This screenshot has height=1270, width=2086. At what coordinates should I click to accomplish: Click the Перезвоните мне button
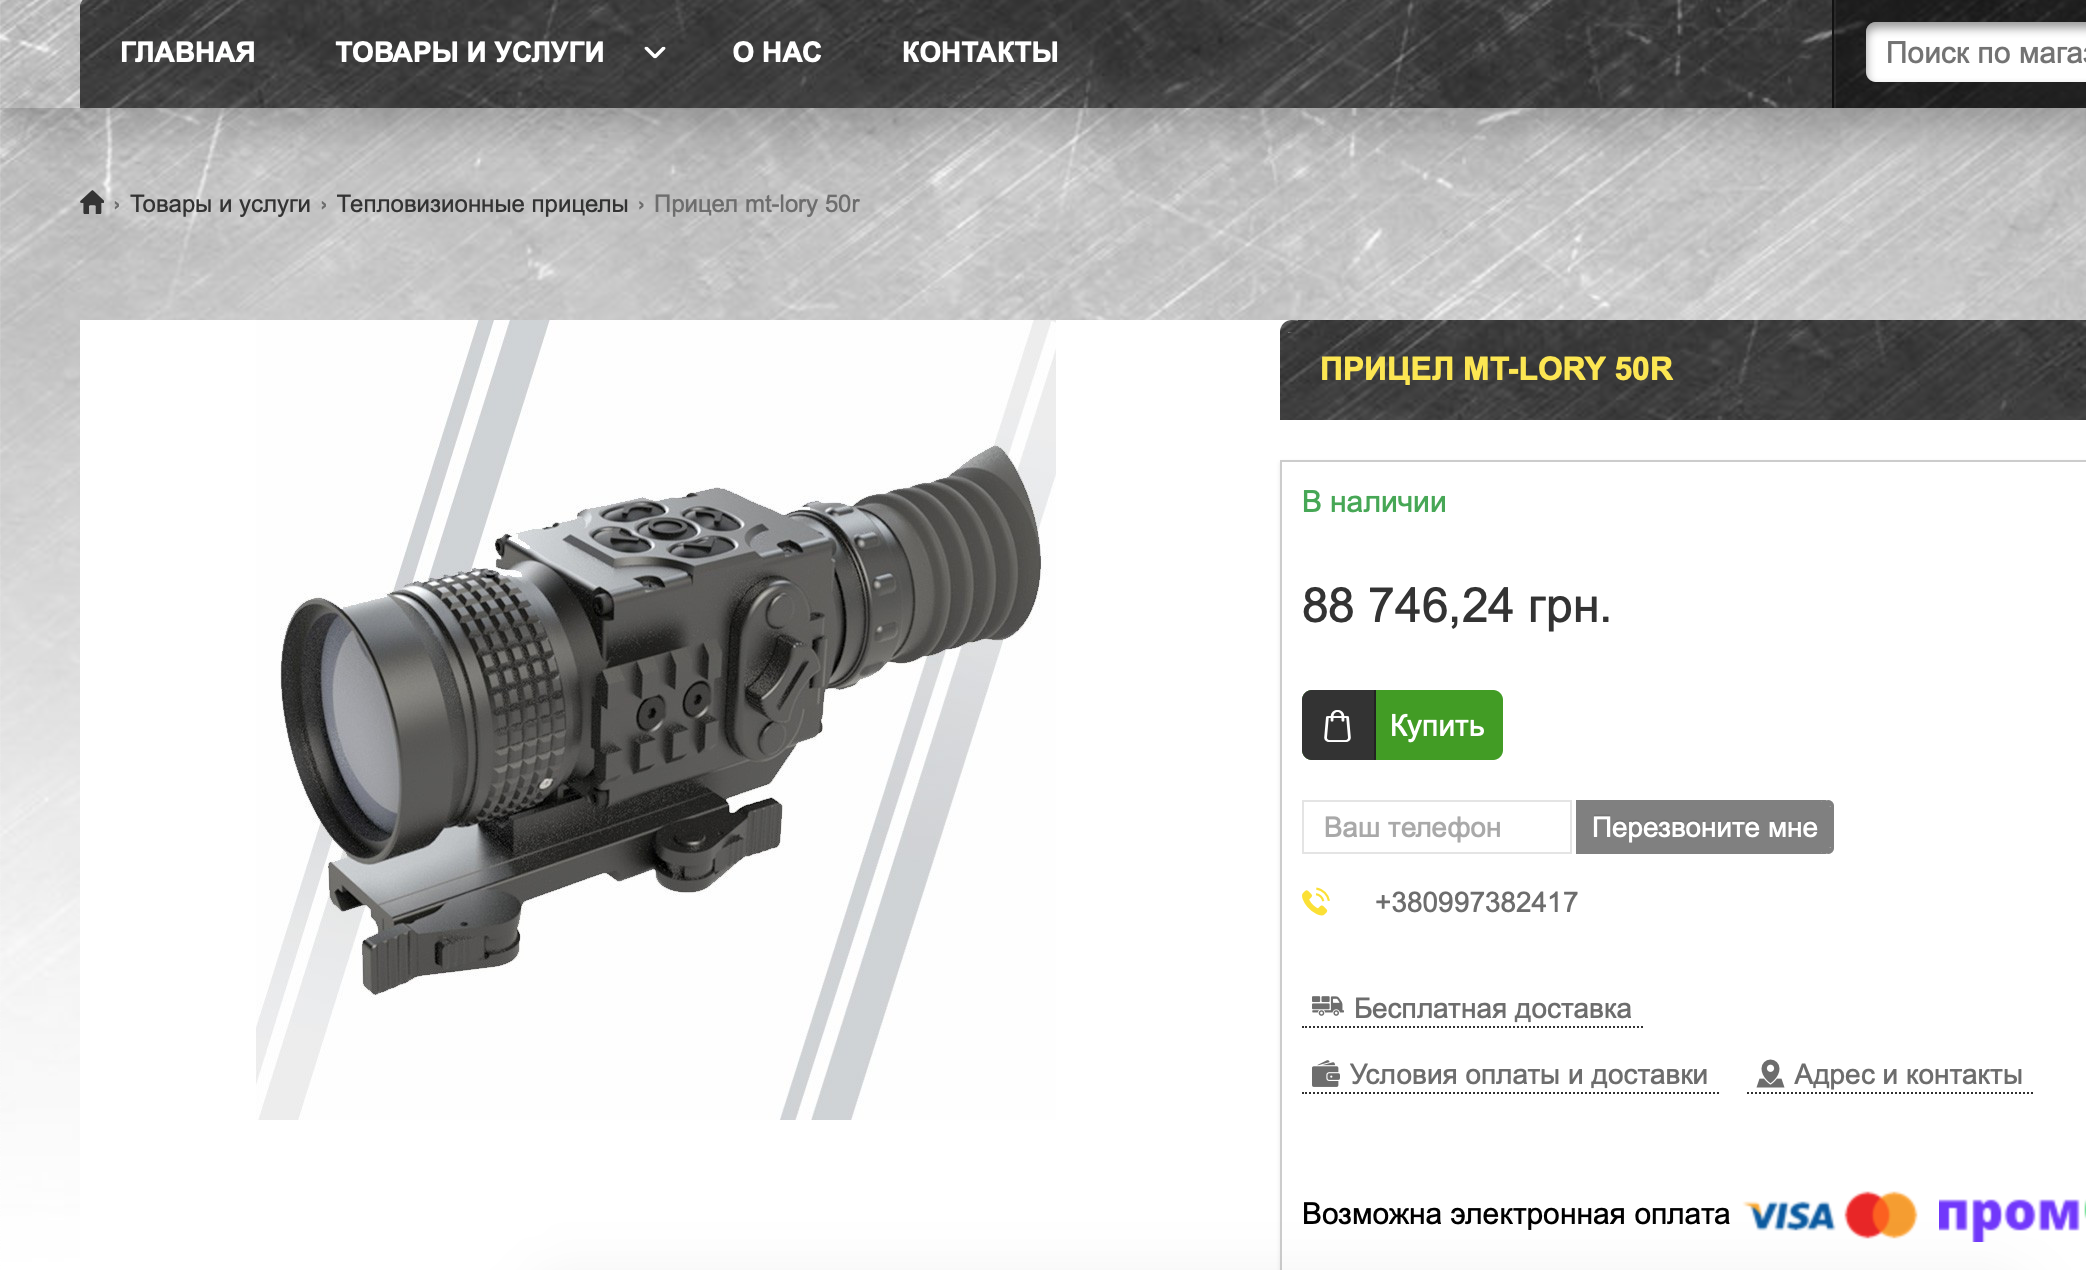click(1705, 827)
